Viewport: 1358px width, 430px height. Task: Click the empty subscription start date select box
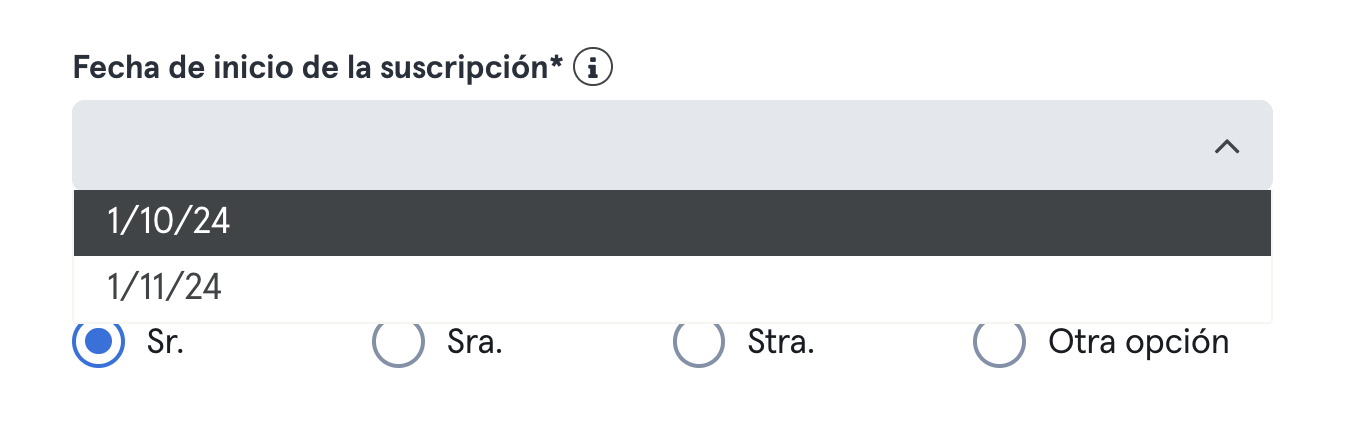click(x=672, y=145)
